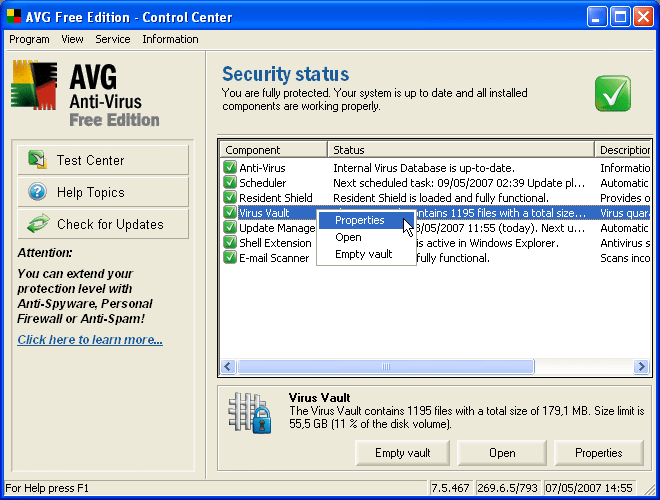Sort by the Description column header
The image size is (660, 500).
(623, 150)
